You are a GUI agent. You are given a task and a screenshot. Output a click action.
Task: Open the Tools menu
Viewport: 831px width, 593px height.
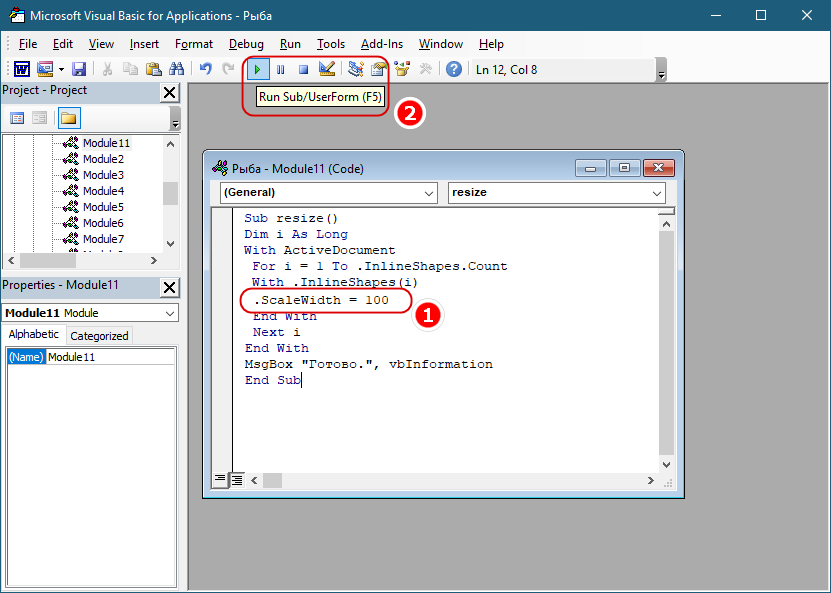pyautogui.click(x=331, y=44)
